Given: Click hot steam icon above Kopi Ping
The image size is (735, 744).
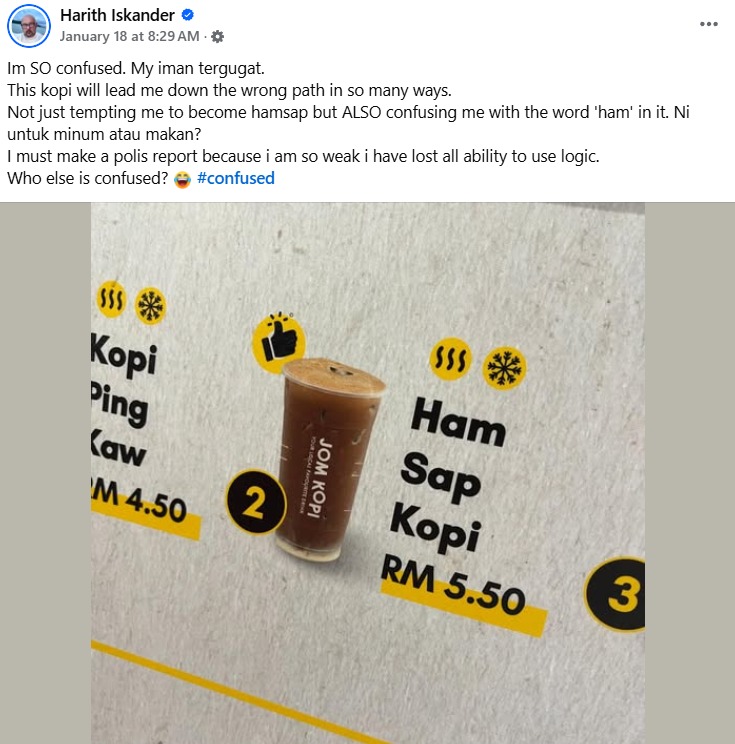Looking at the screenshot, I should (x=112, y=299).
